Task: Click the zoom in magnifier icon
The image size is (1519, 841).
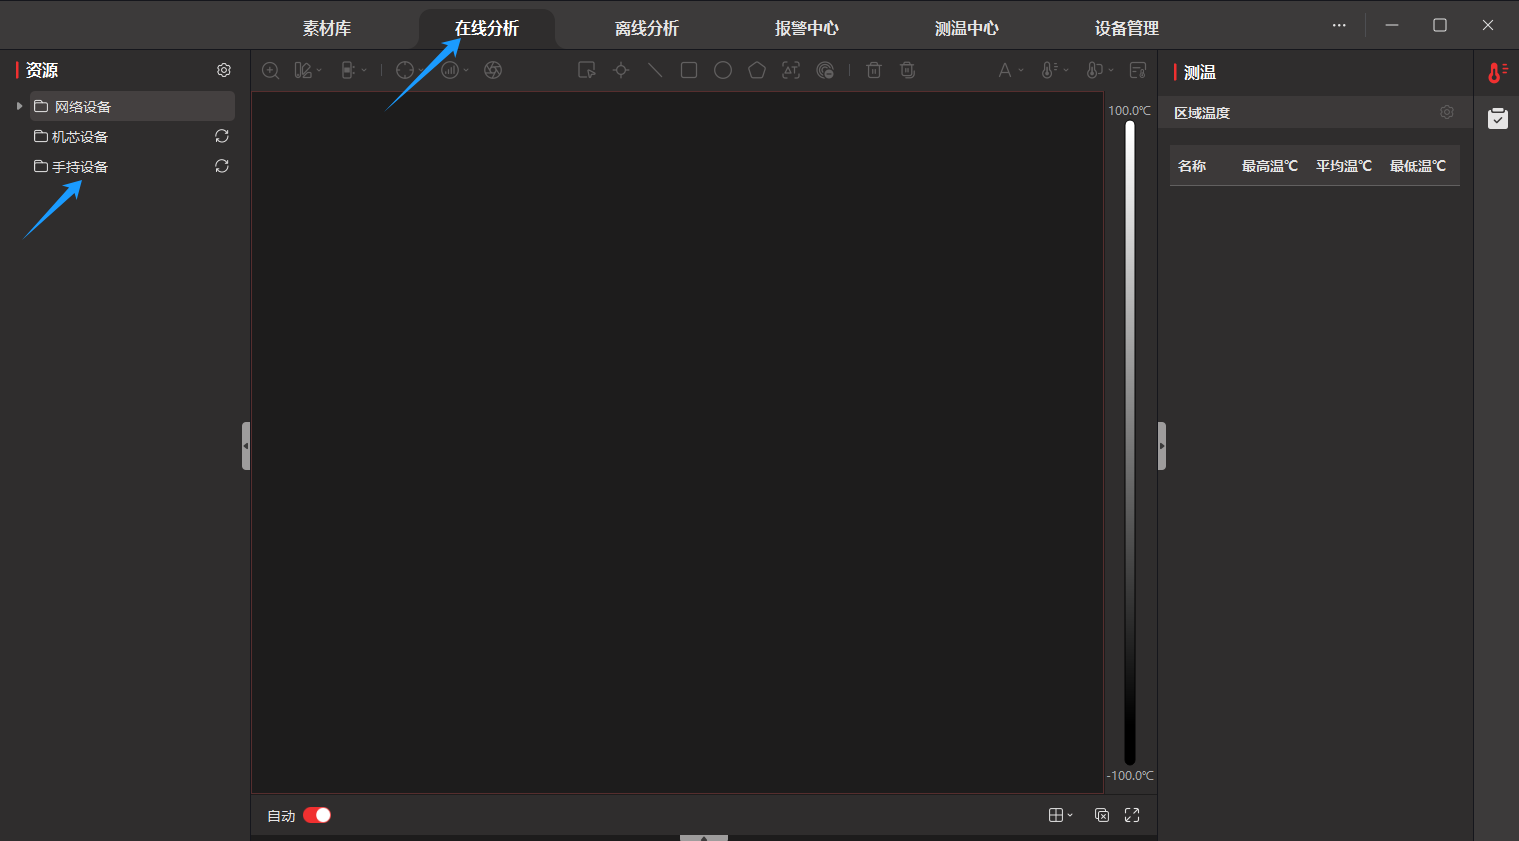Action: click(x=270, y=70)
